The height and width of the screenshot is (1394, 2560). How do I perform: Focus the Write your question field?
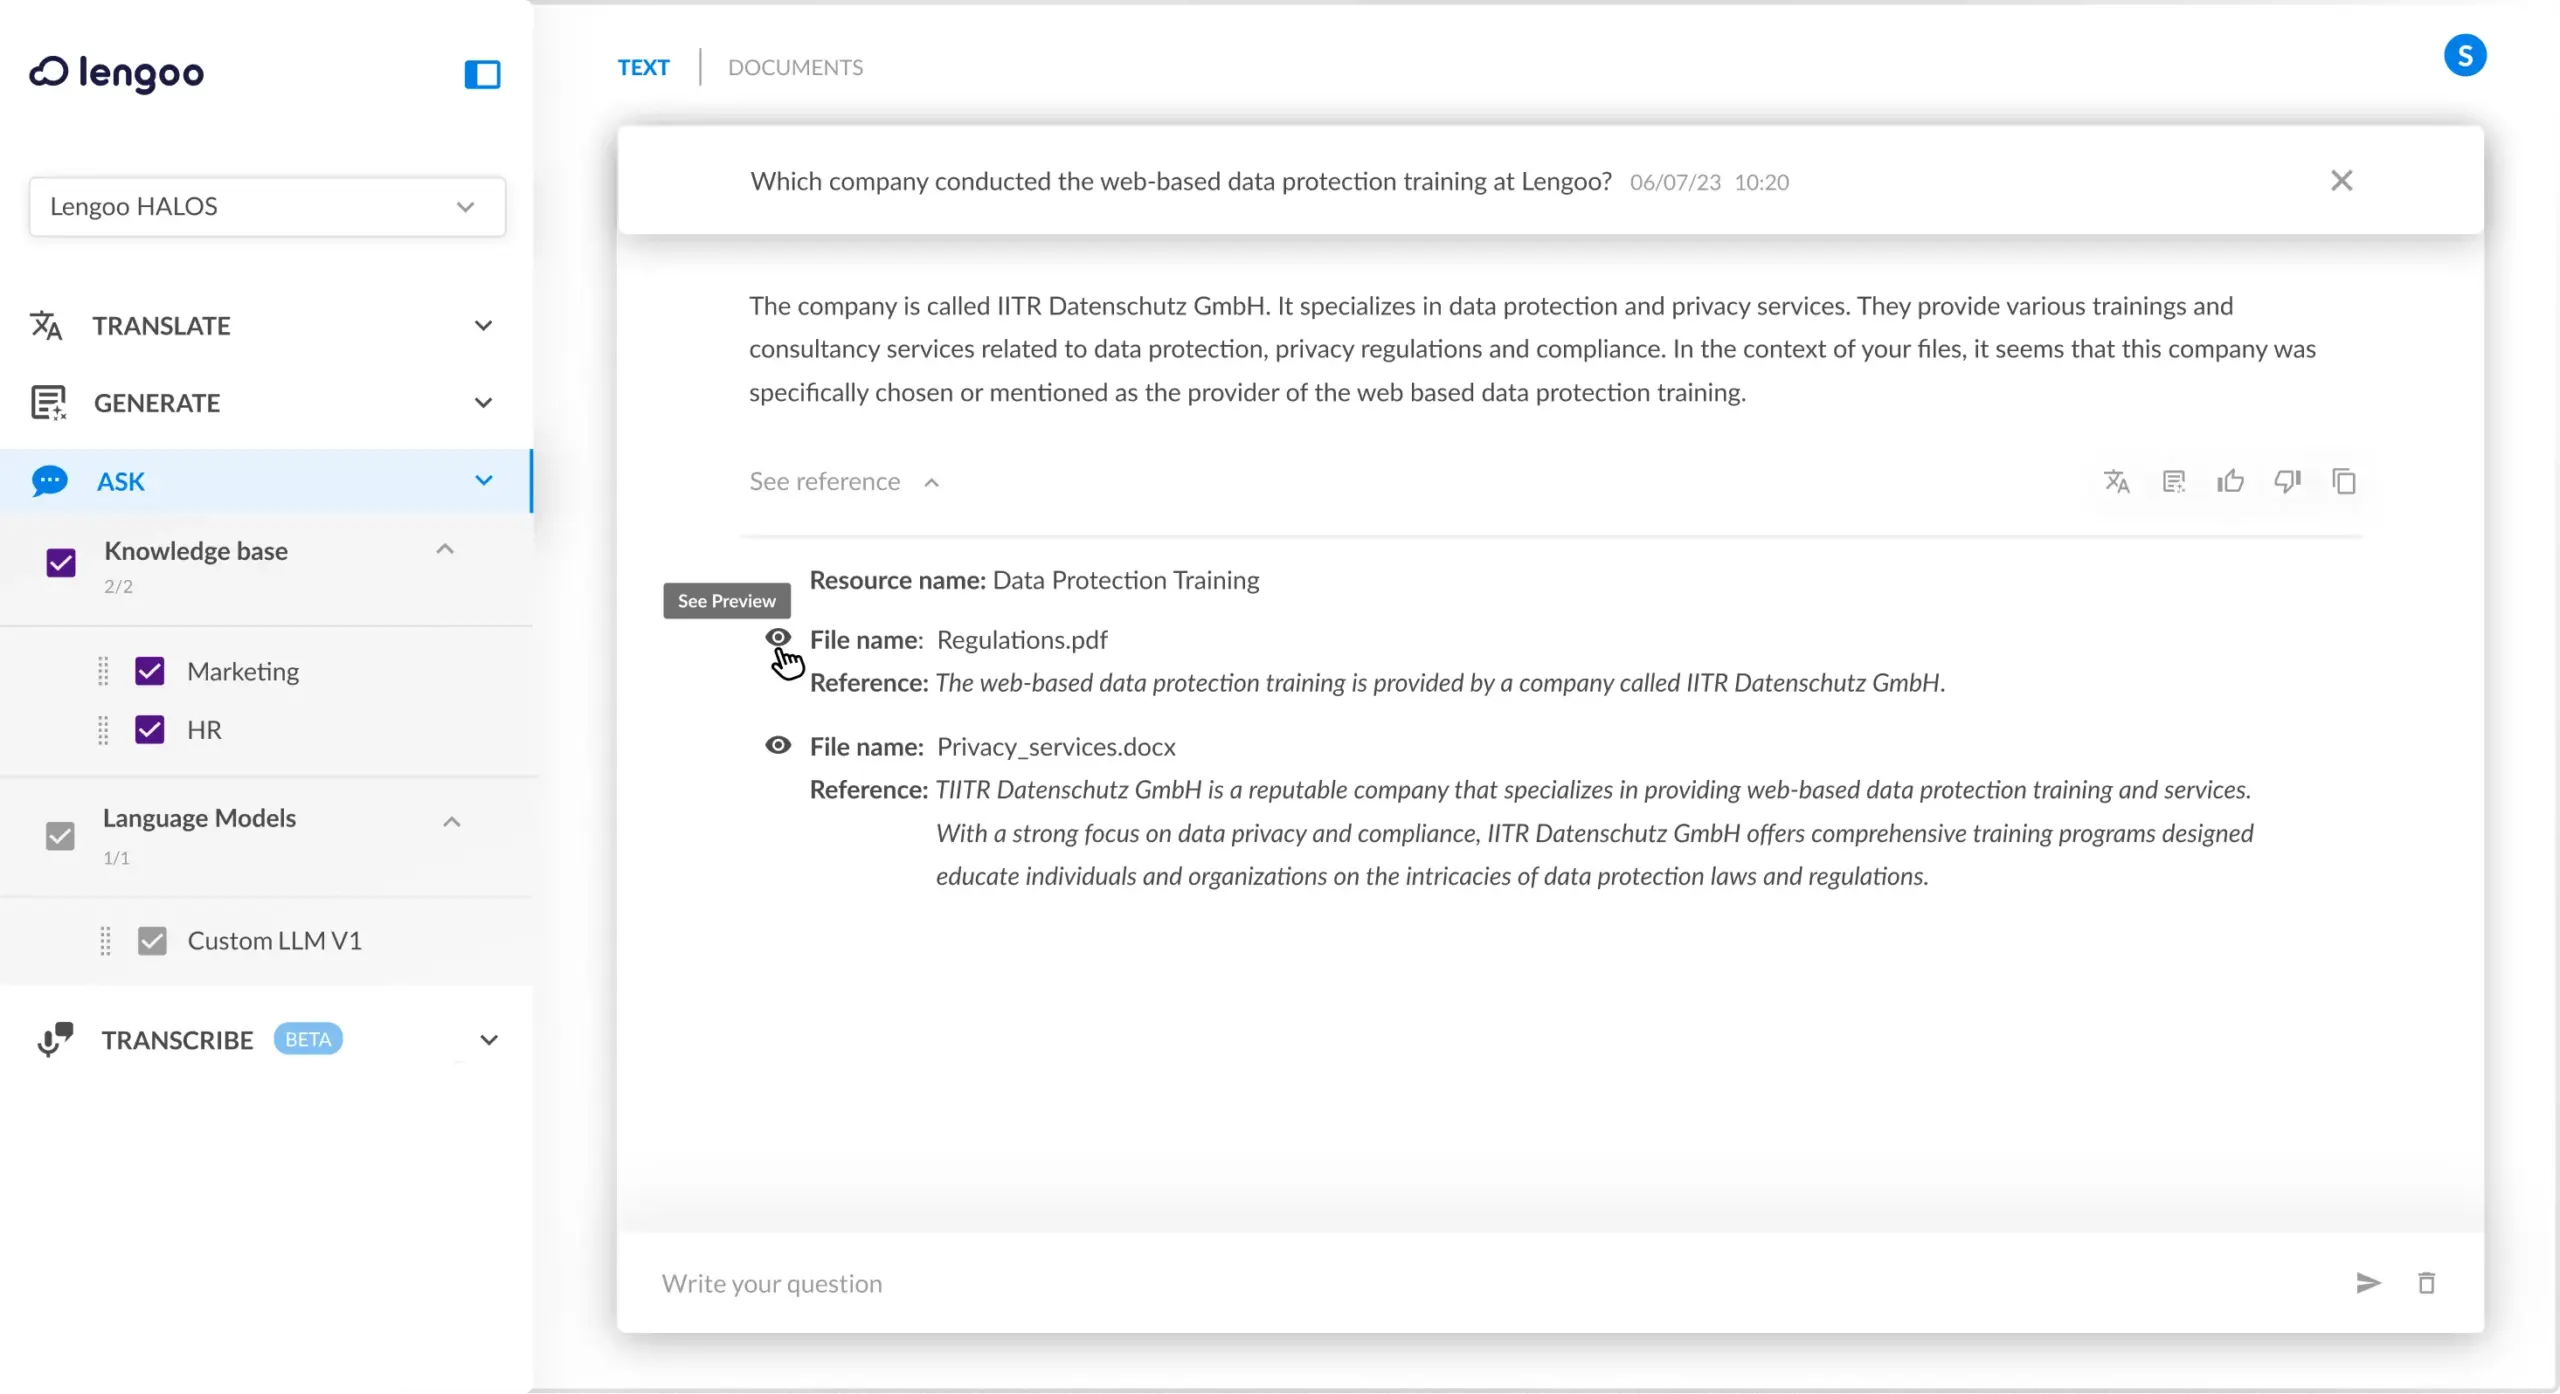point(1500,1282)
